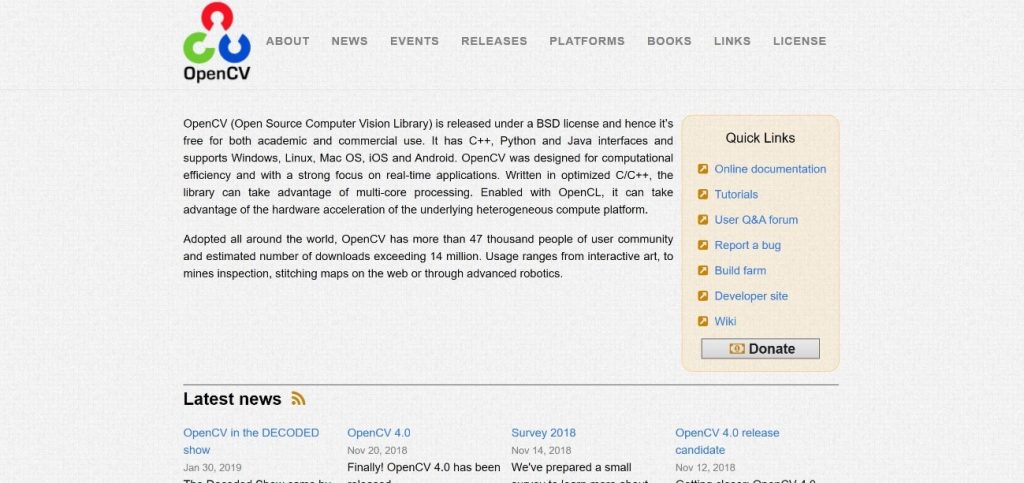1024x483 pixels.
Task: Open the PLATFORMS page
Action: [x=587, y=41]
